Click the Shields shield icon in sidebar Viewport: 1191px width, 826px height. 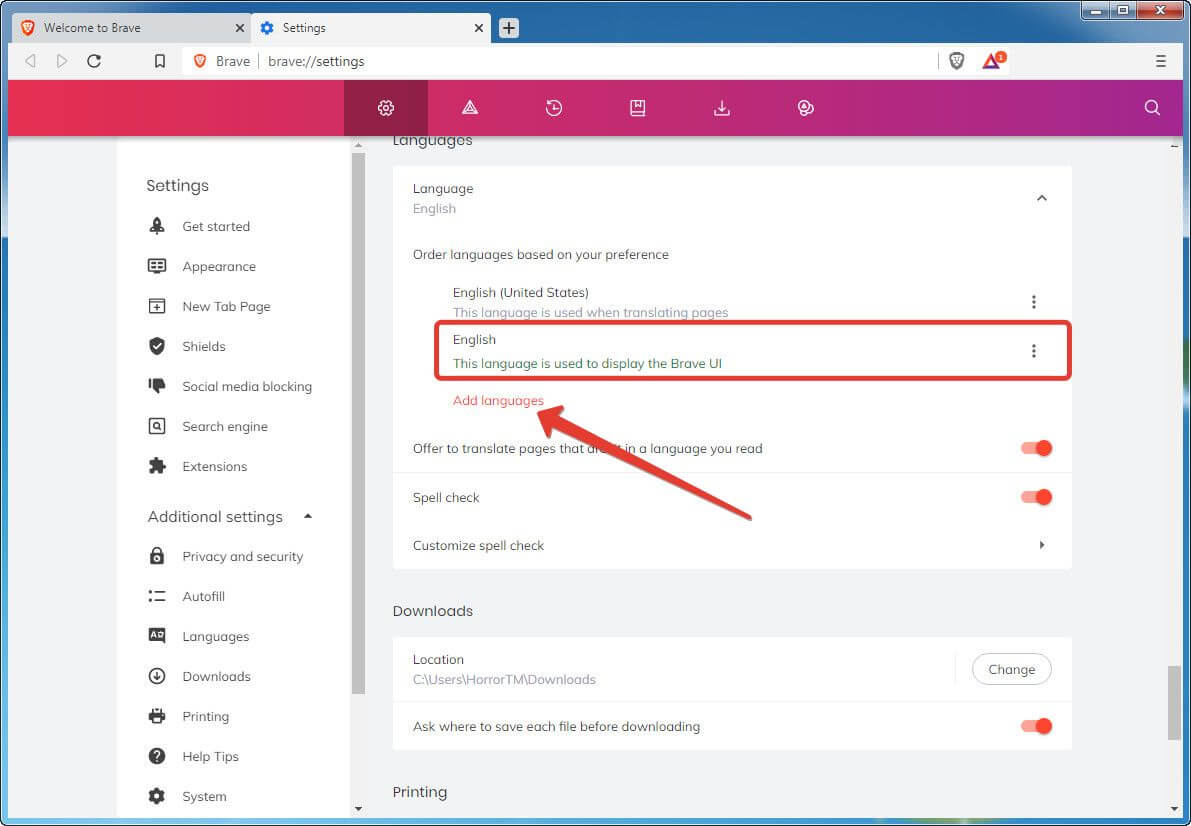click(157, 346)
